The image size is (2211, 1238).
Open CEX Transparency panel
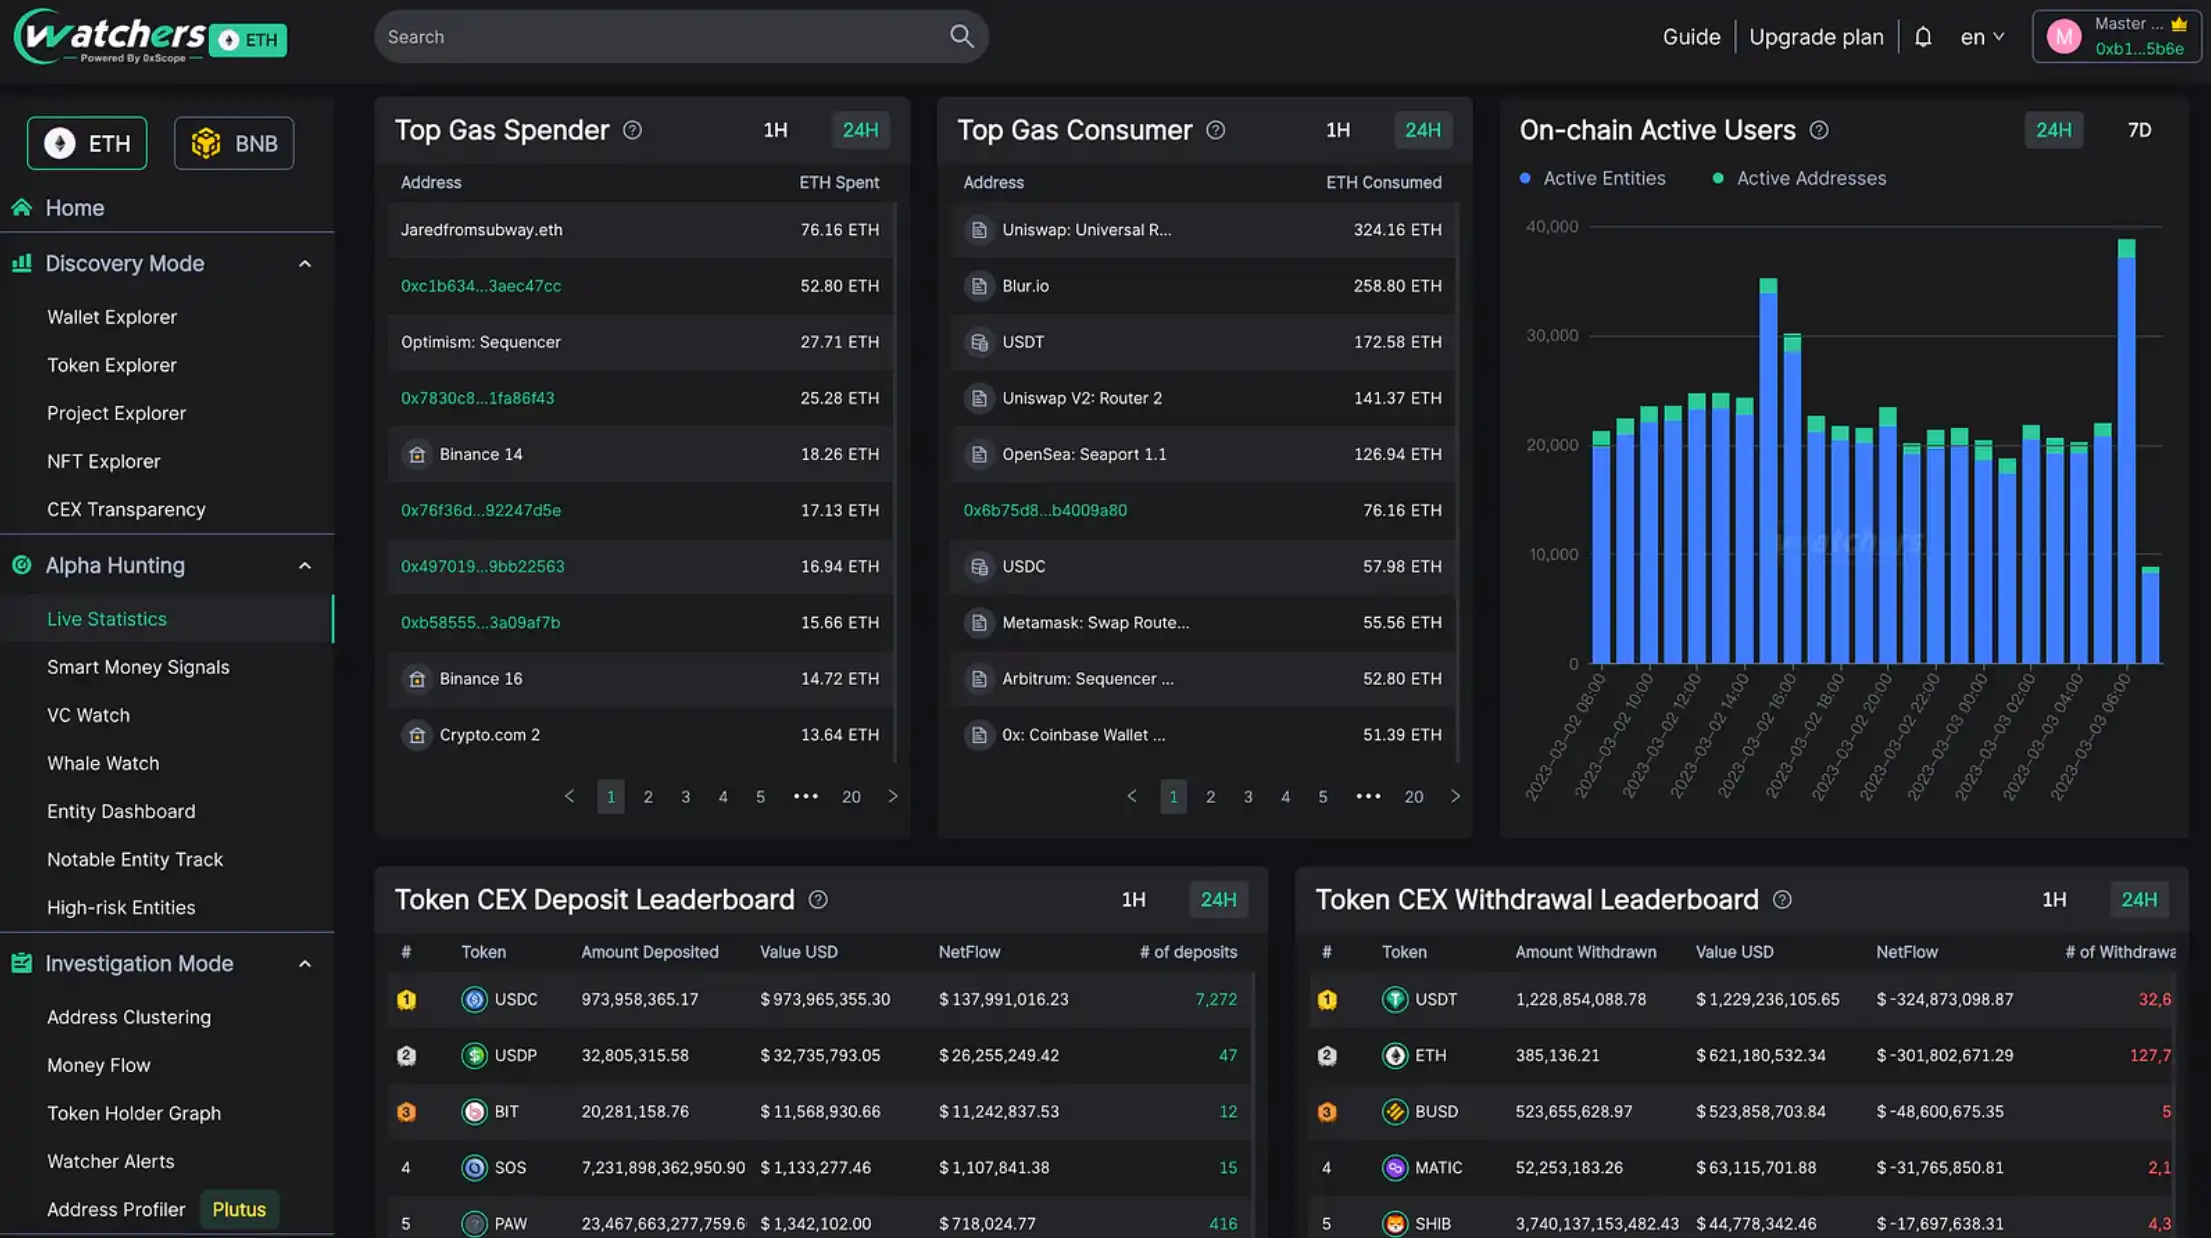[x=126, y=510]
